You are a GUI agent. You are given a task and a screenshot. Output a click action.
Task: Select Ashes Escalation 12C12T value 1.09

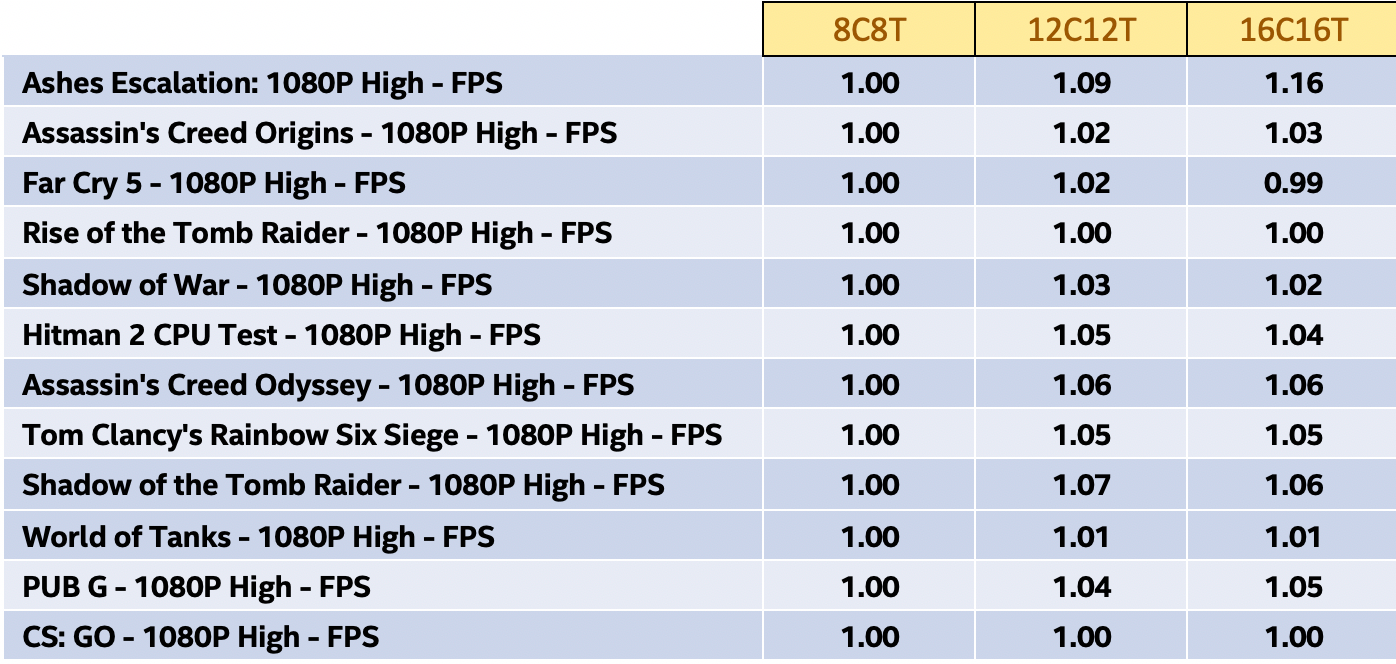point(1082,83)
